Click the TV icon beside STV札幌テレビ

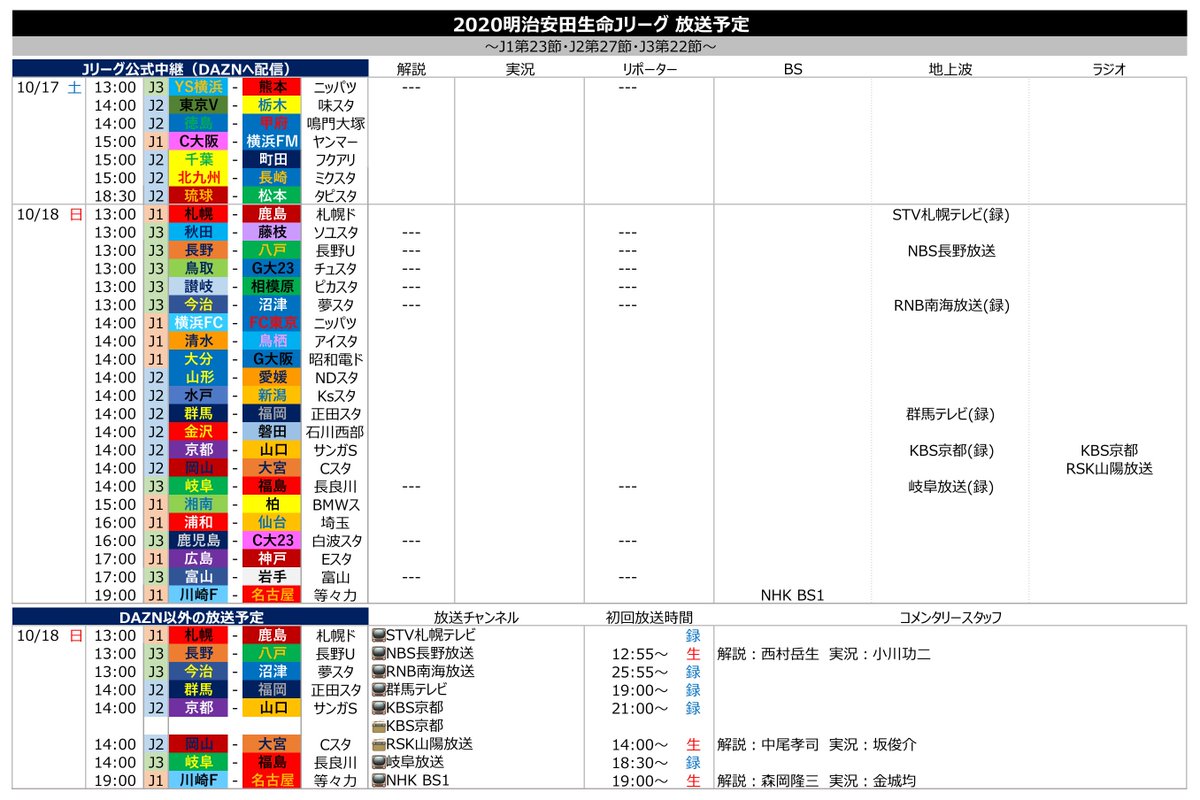click(x=378, y=635)
